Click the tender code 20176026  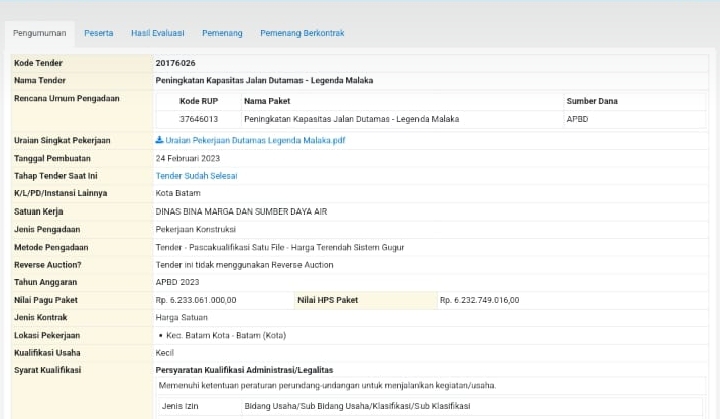[176, 63]
